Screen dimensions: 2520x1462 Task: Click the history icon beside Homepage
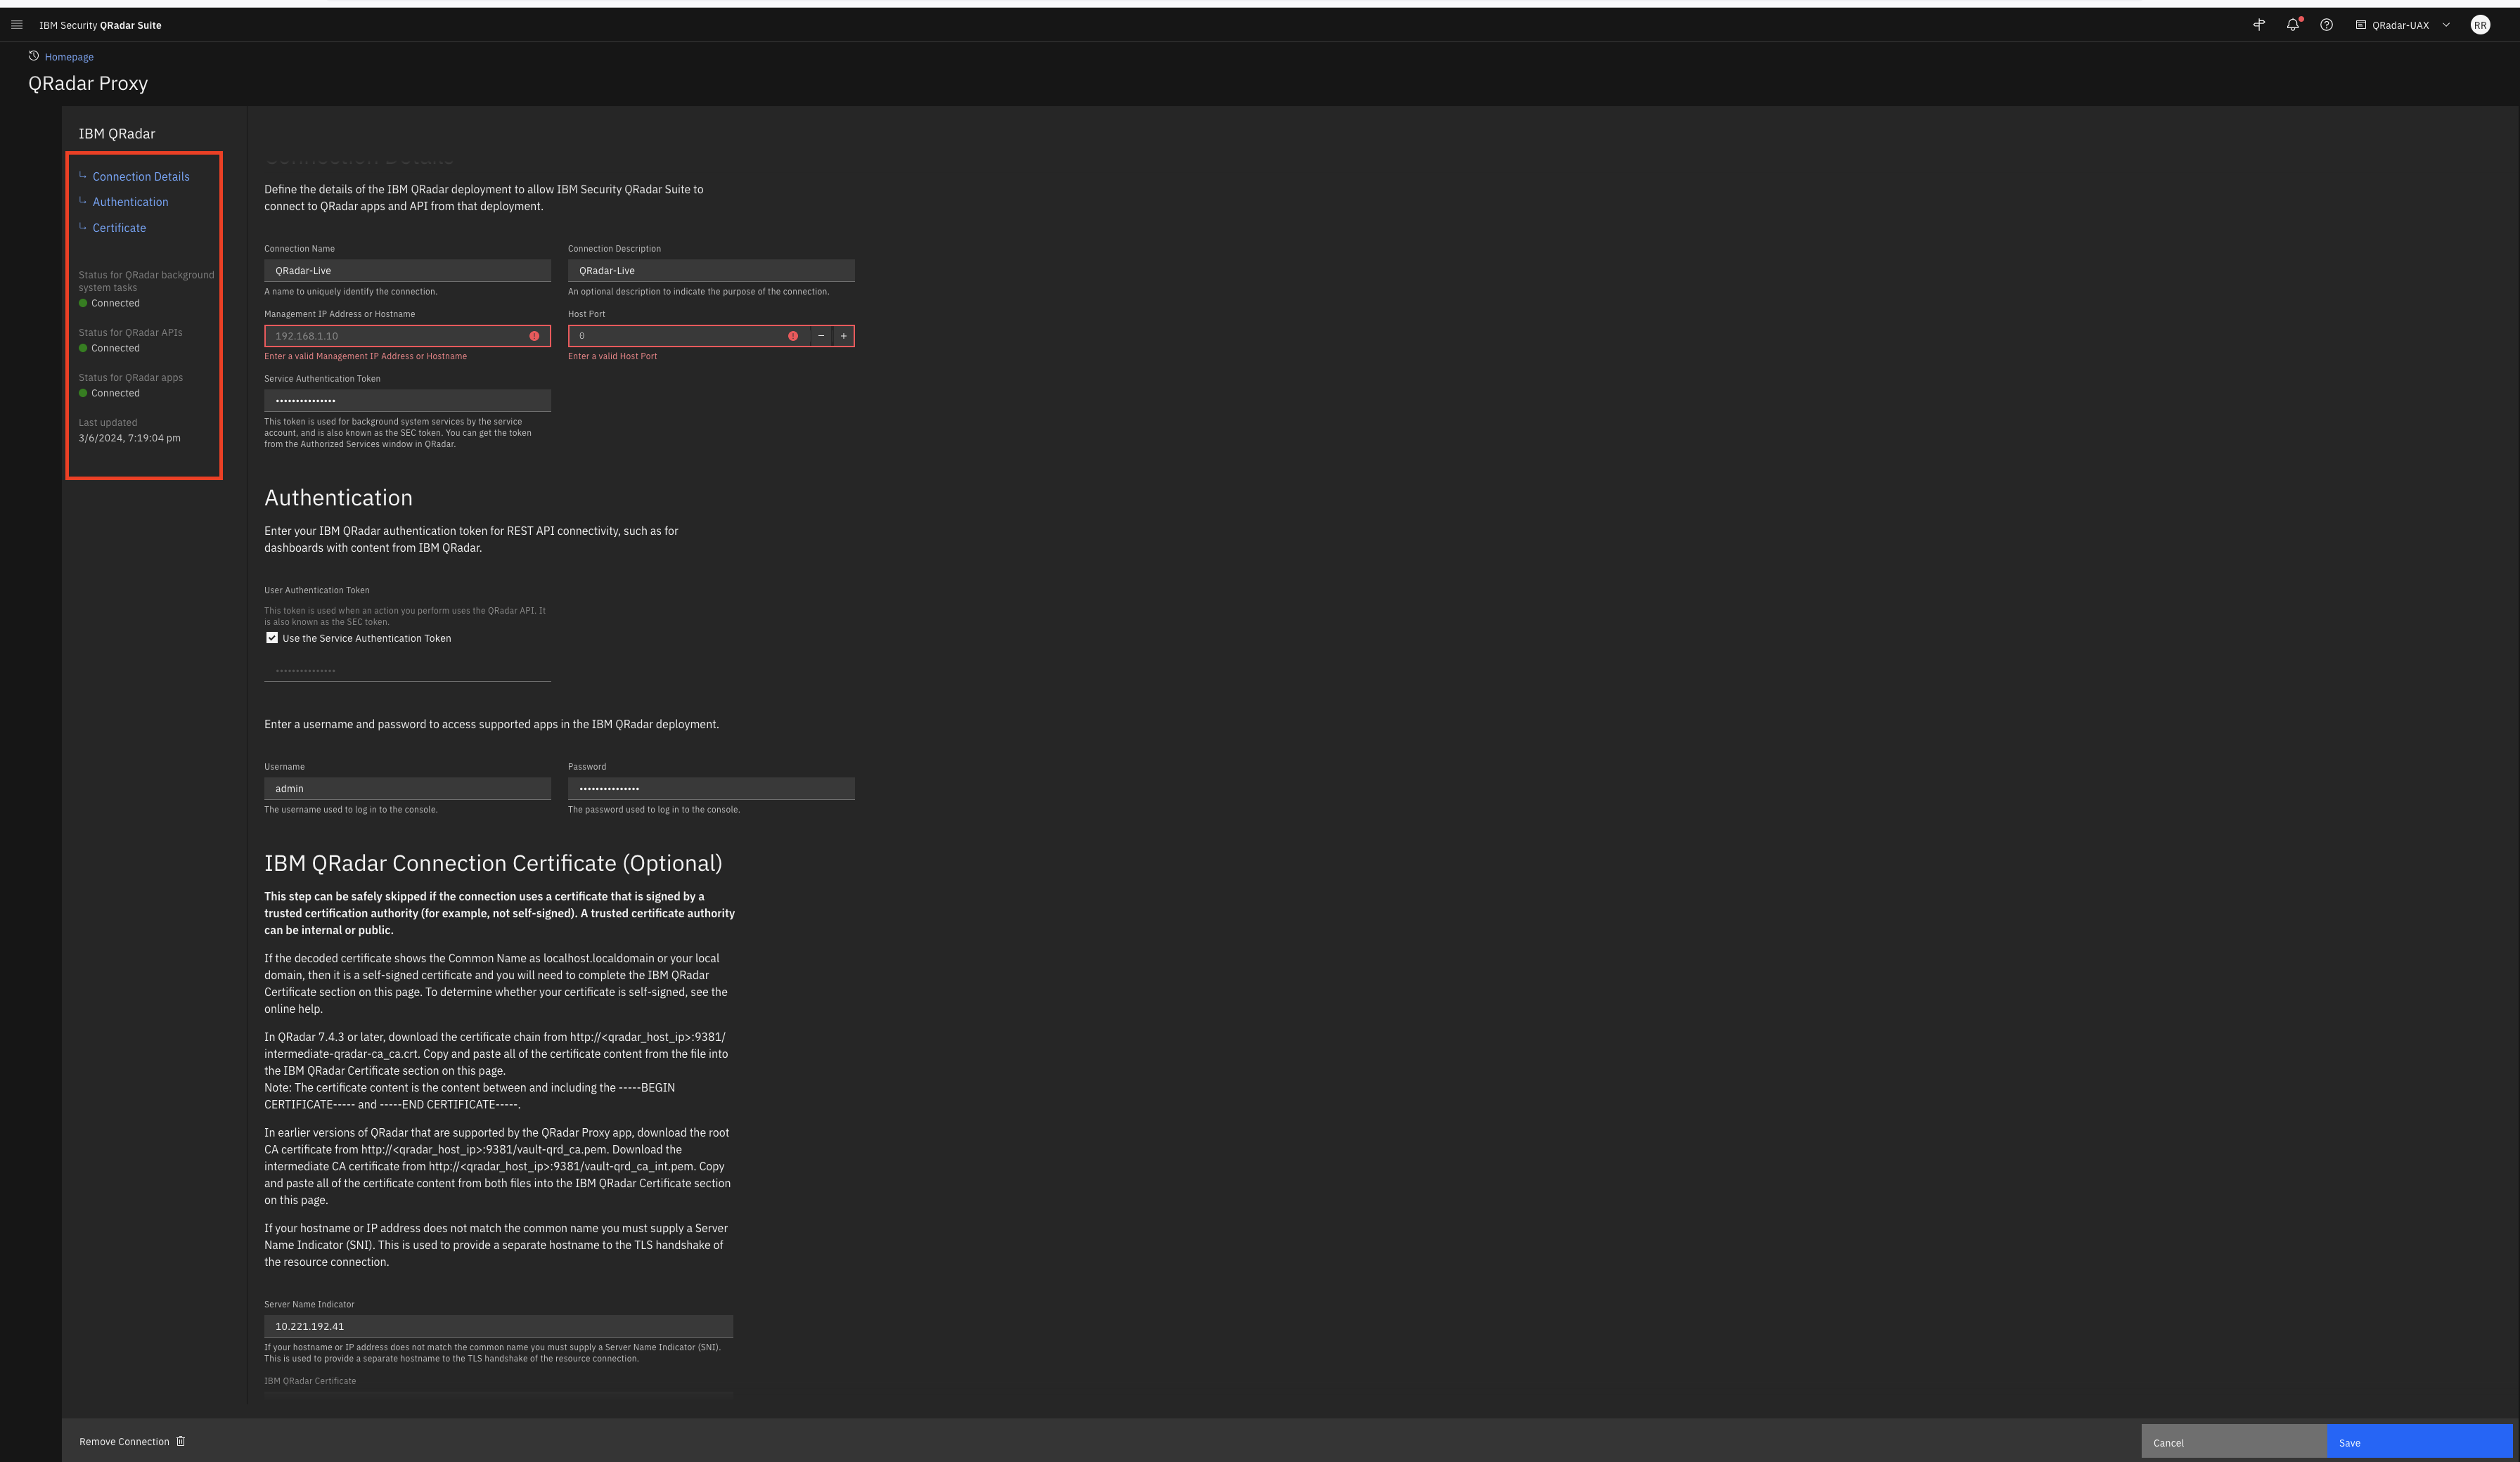[x=34, y=56]
